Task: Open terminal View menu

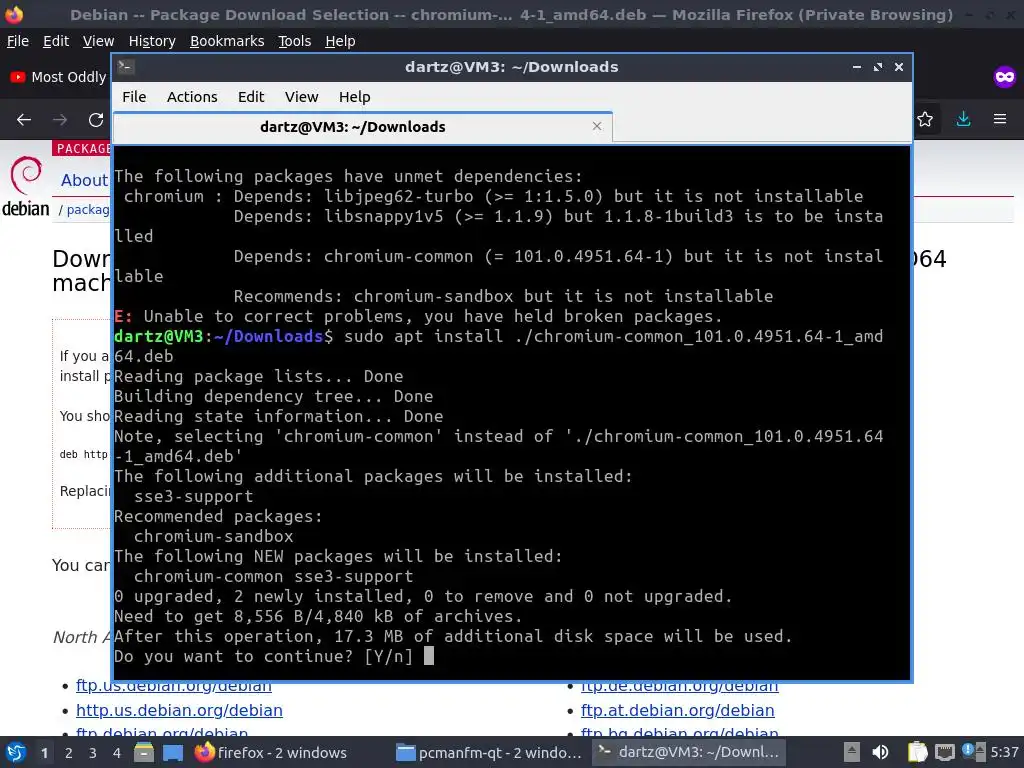Action: [301, 97]
